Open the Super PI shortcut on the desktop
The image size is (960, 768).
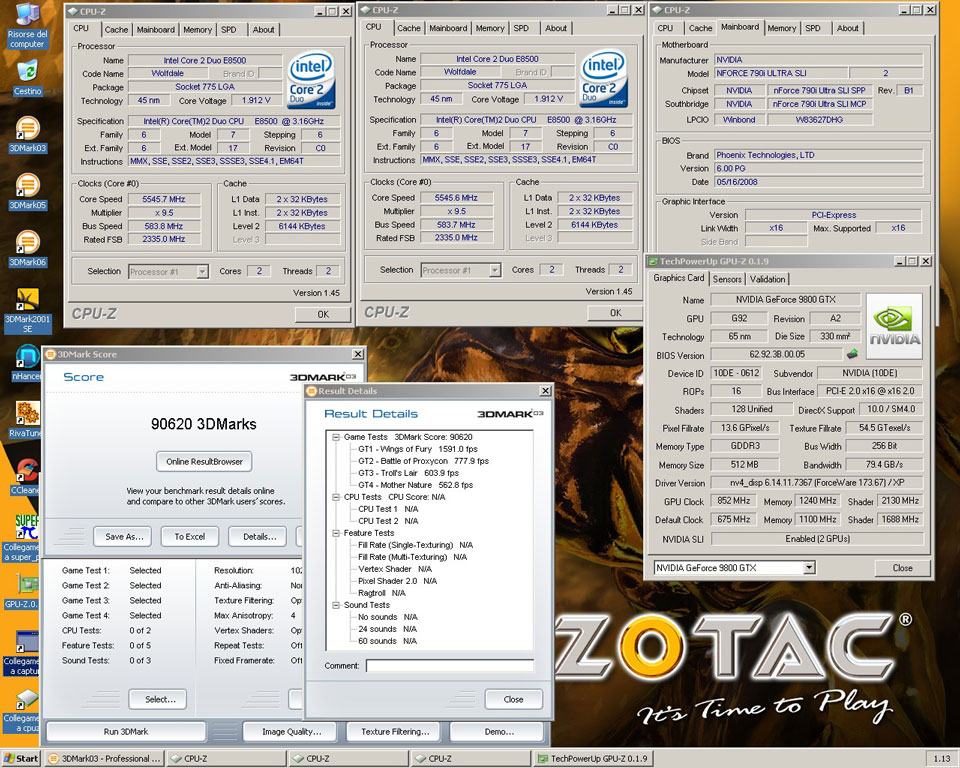(23, 537)
